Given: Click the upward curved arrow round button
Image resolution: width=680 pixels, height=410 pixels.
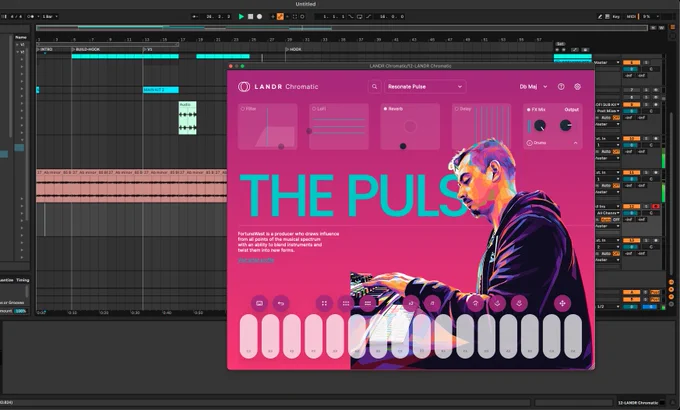Looking at the screenshot, I should tap(476, 303).
